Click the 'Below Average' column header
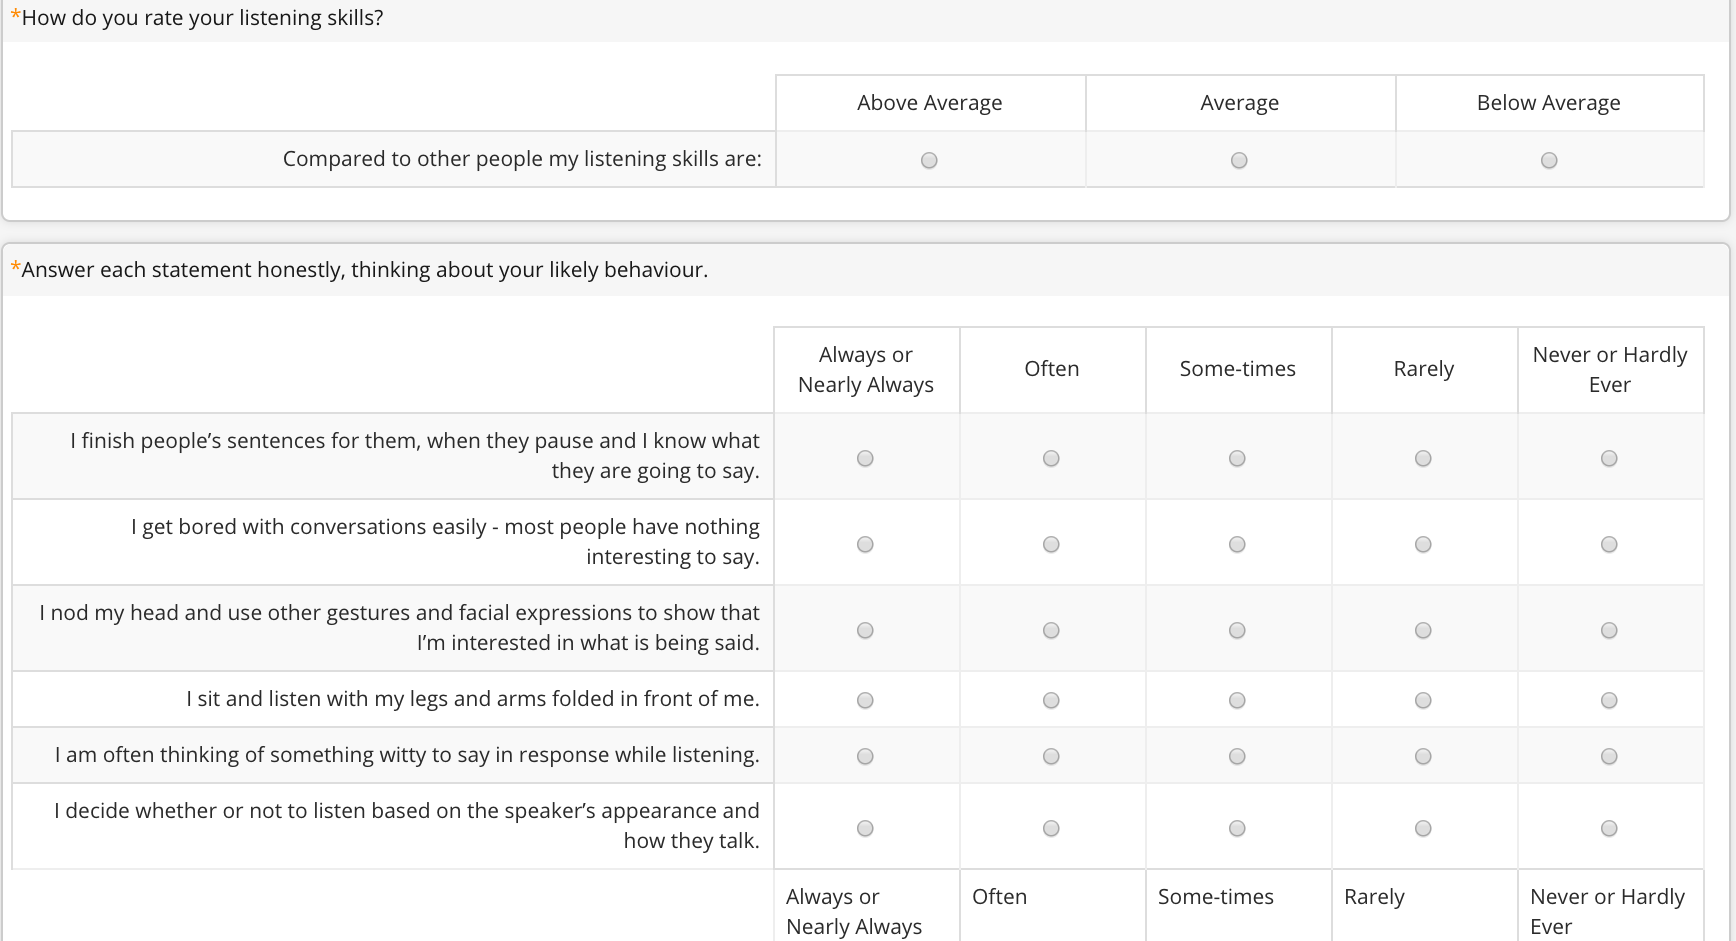1736x941 pixels. [x=1548, y=103]
